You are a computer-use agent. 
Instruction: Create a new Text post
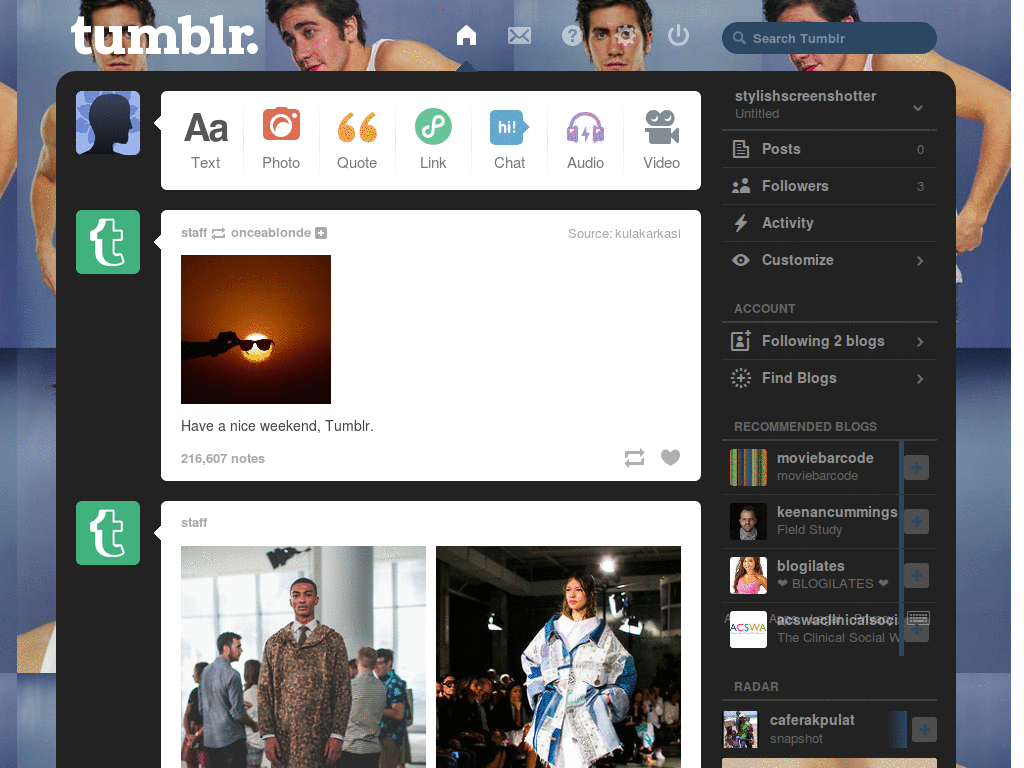pos(205,140)
